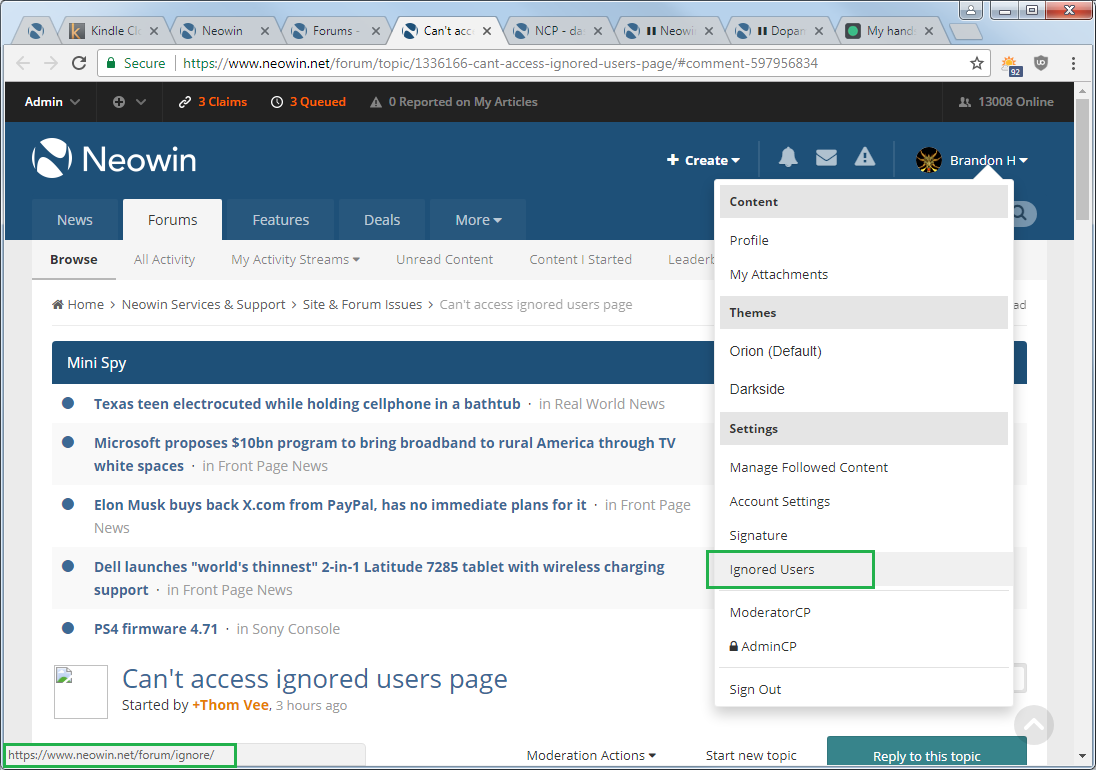Toggle the Brandon H user menu
1096x770 pixels.
tap(988, 161)
